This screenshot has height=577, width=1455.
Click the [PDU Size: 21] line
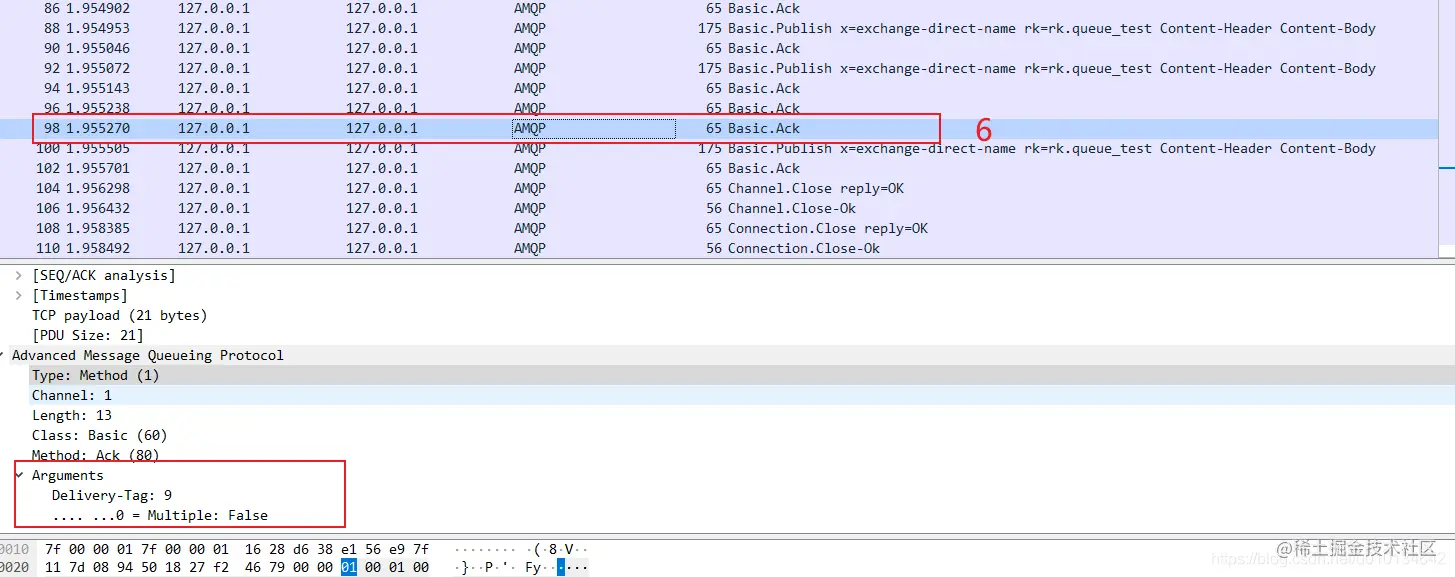click(x=87, y=335)
